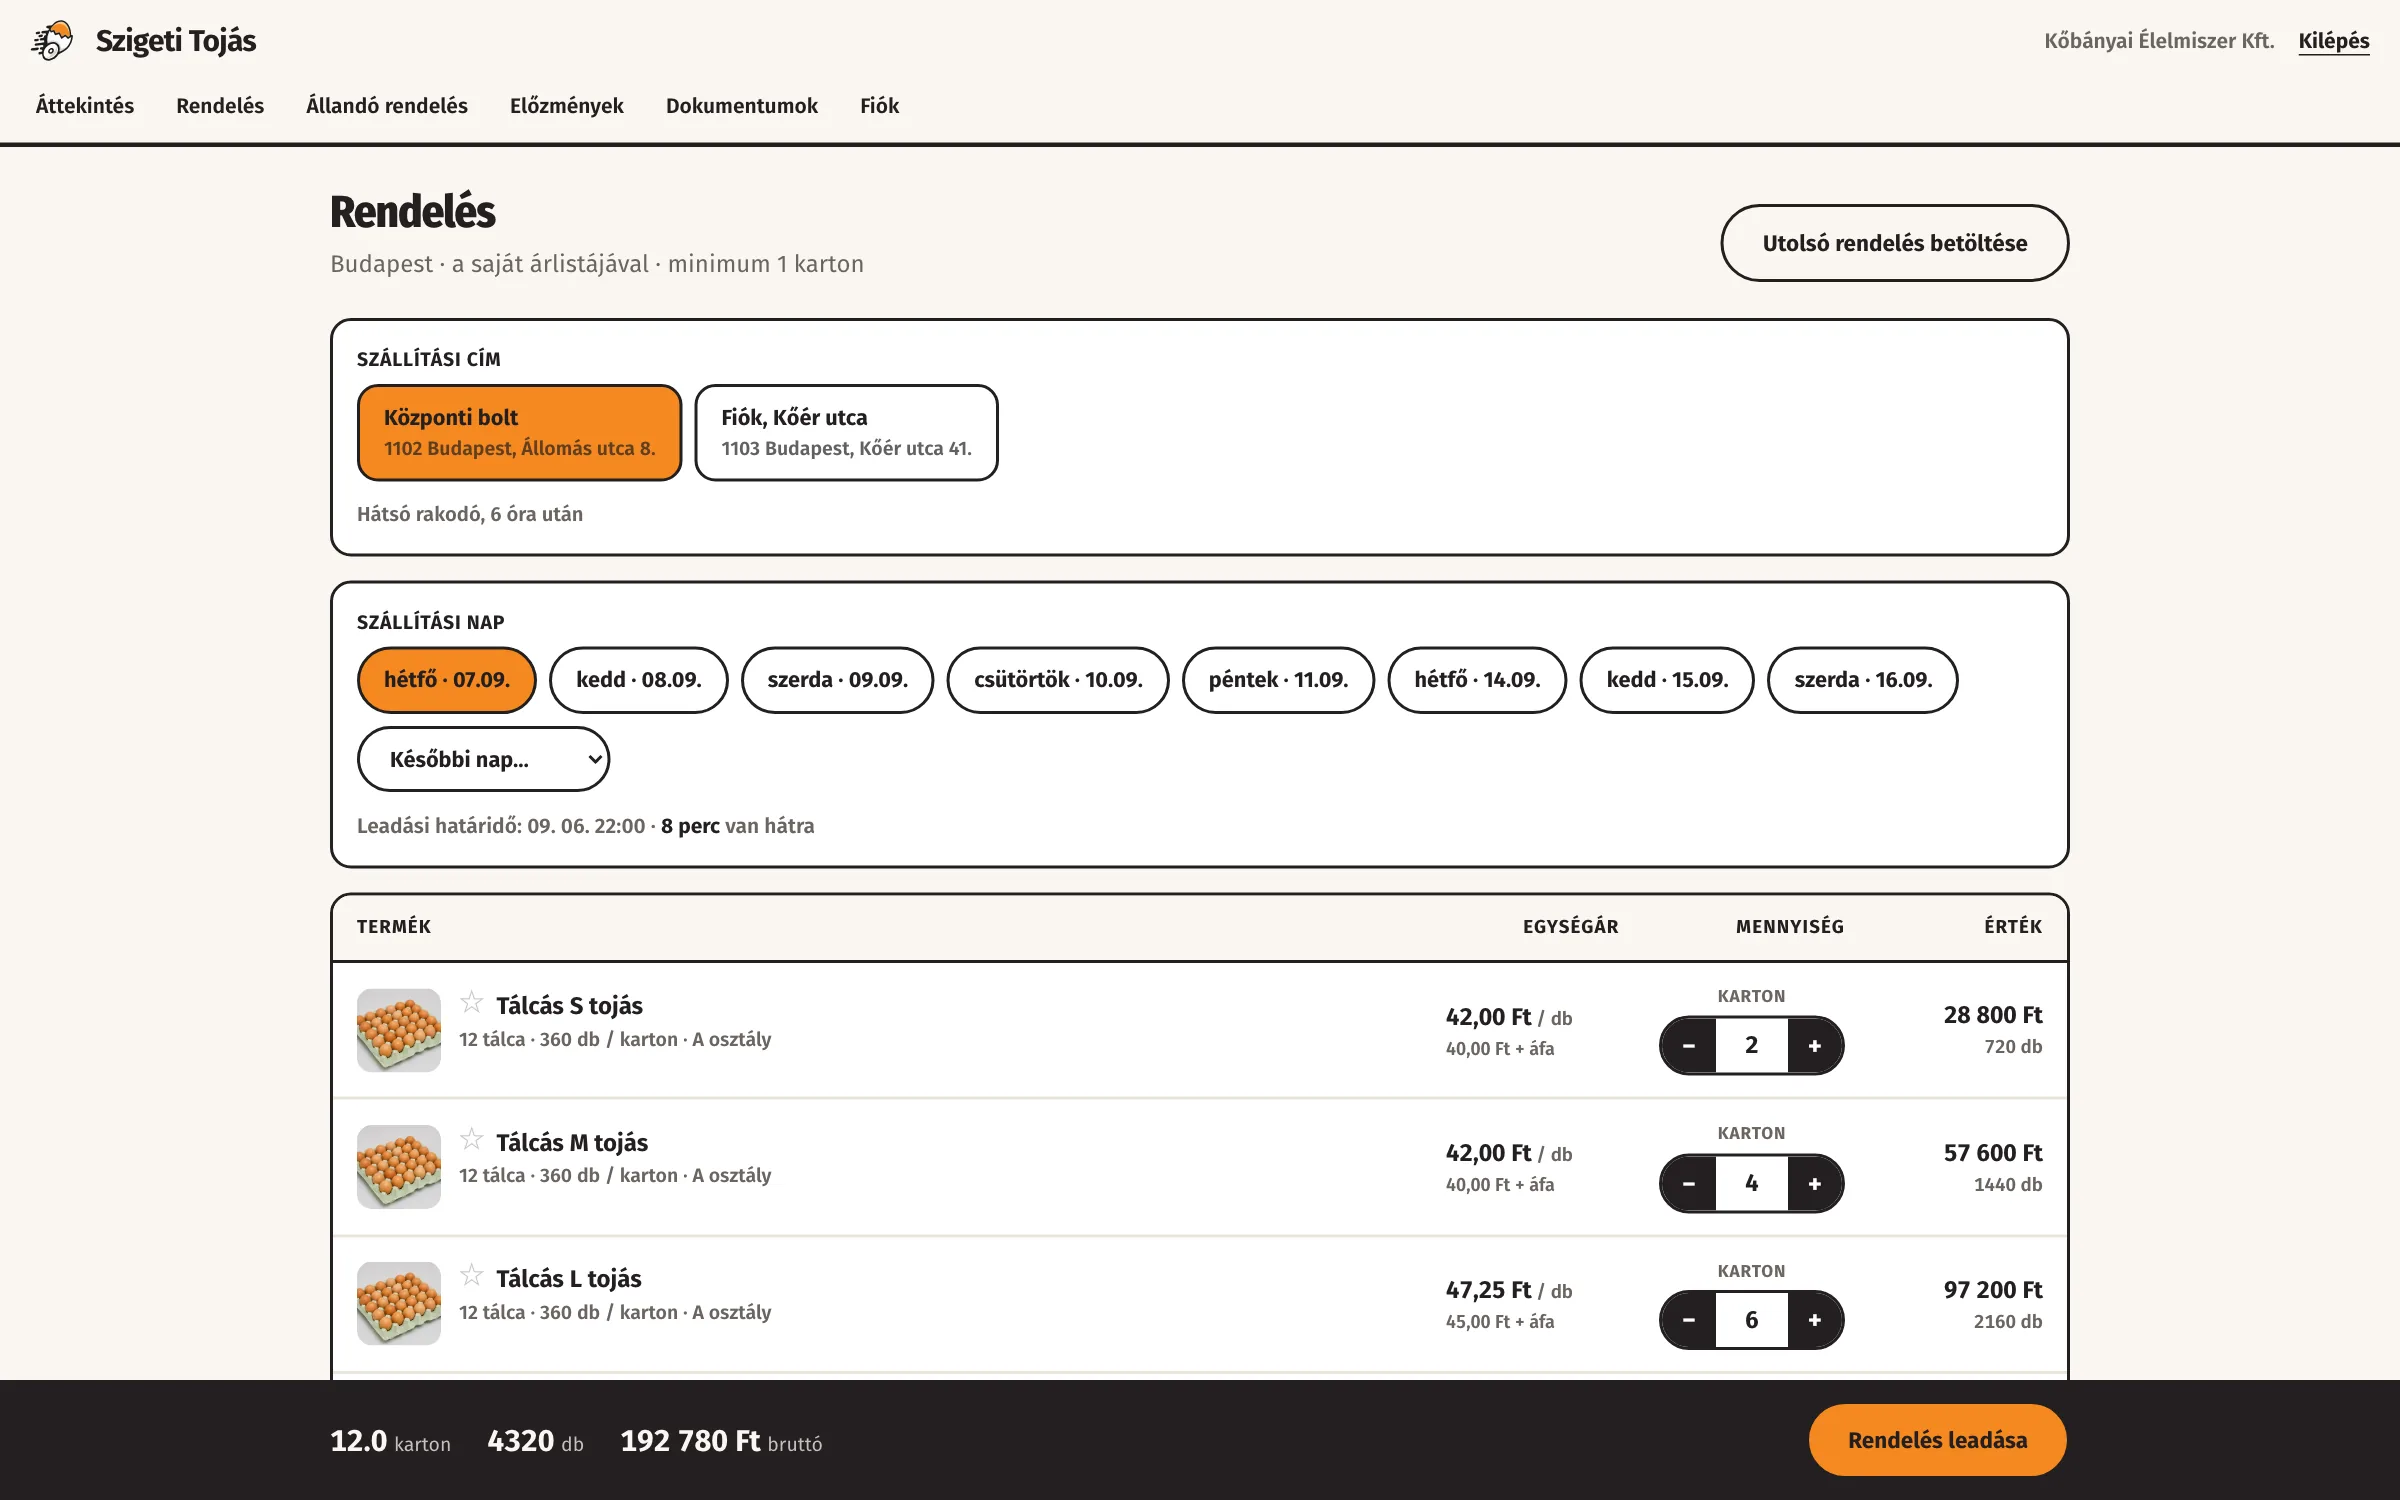Open the Tálcás L tojás product picture
Screen dimensions: 2400x1500
point(399,1303)
